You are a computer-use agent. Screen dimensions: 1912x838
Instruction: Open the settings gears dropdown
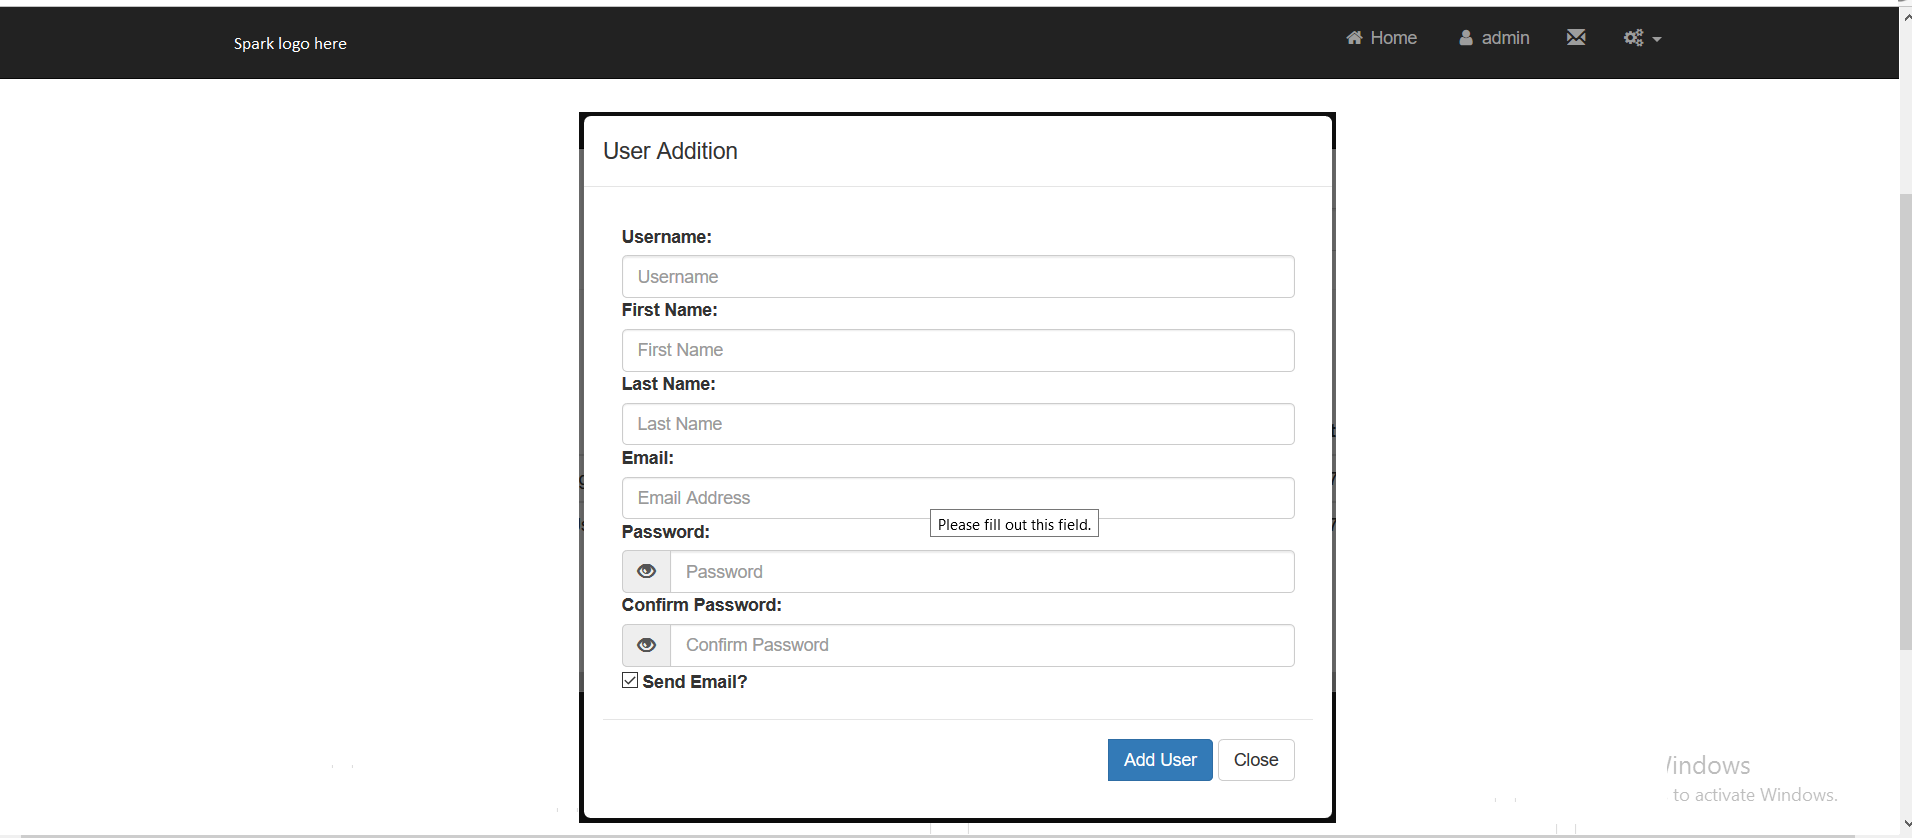point(1641,38)
